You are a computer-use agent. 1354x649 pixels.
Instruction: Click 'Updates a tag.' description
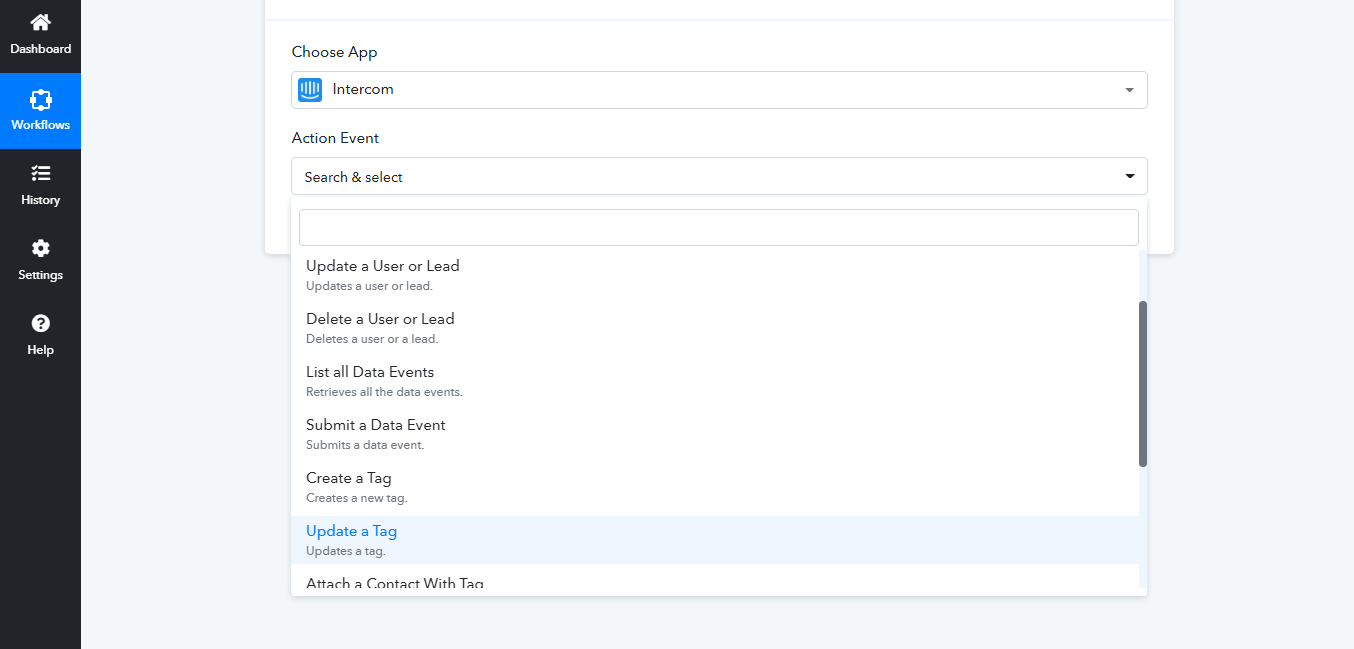(x=346, y=551)
